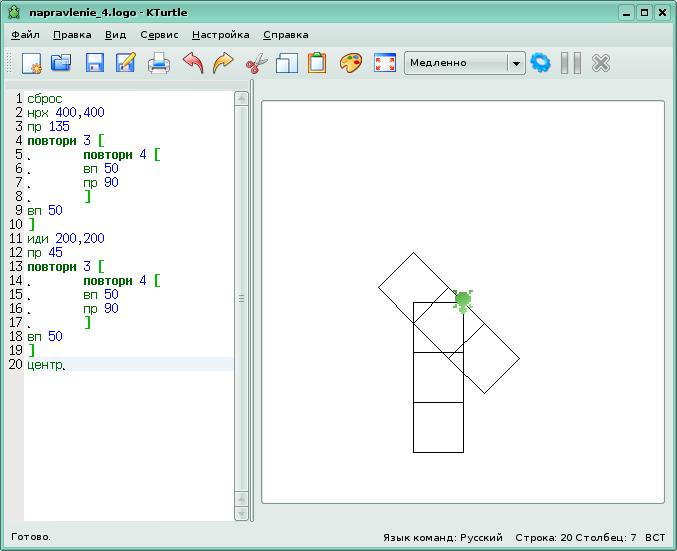This screenshot has height=551, width=677.
Task: Open the color picker palette icon
Action: click(351, 63)
